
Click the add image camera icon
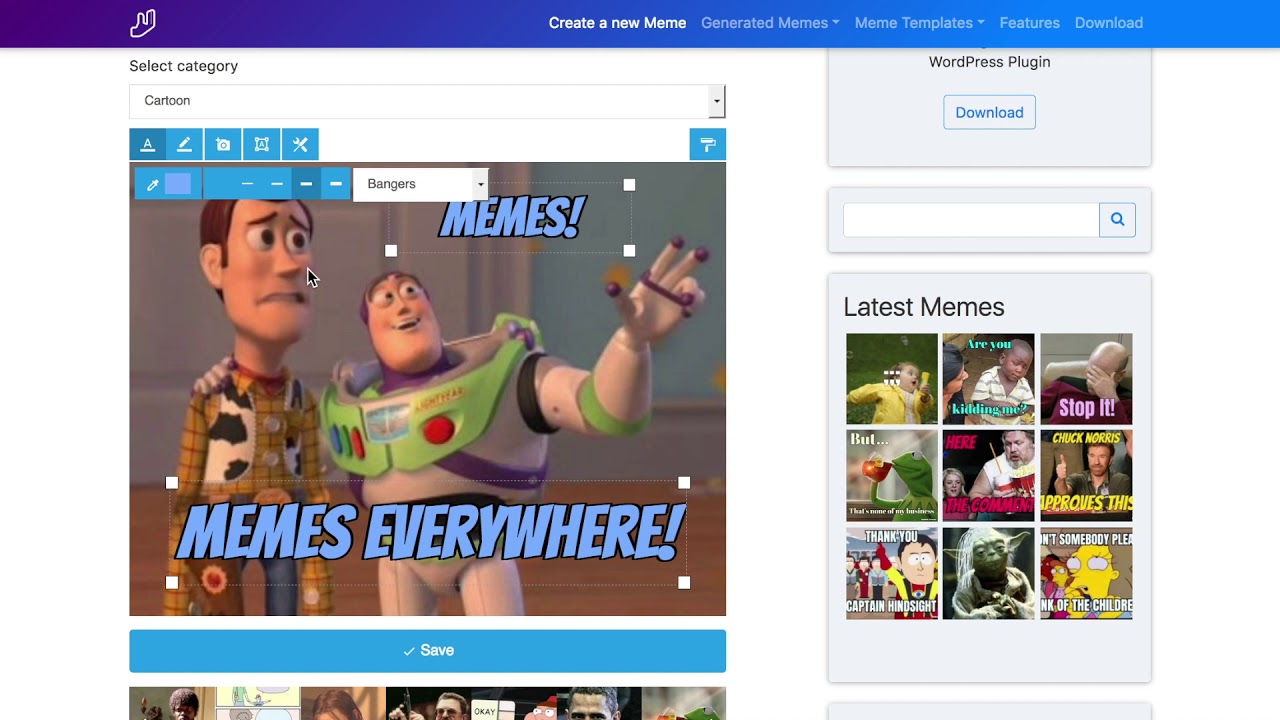coord(223,145)
